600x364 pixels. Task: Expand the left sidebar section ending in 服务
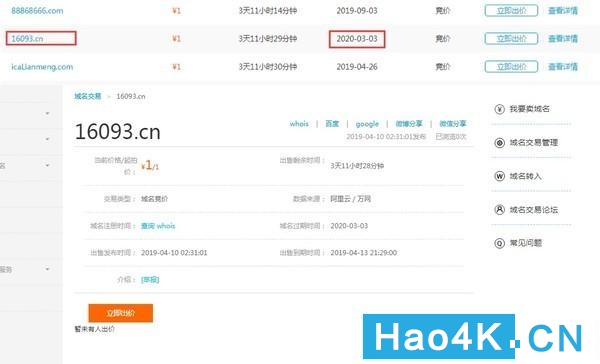pos(47,269)
